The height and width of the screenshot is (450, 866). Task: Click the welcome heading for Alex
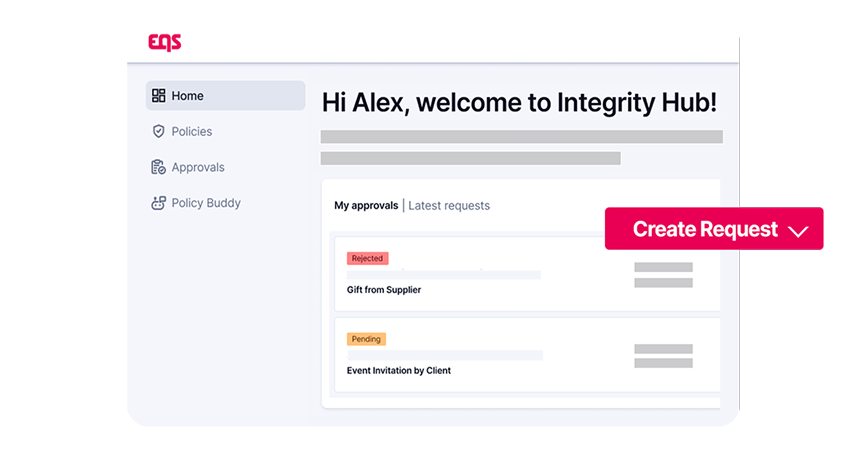pyautogui.click(x=519, y=102)
